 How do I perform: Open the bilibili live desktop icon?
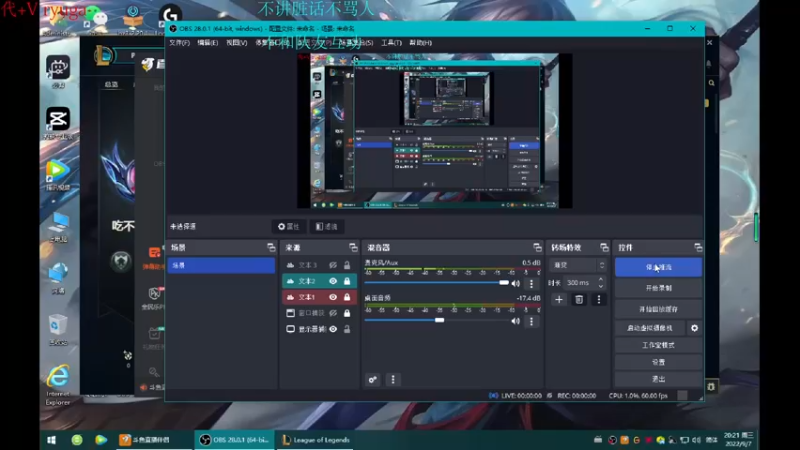pos(58,71)
